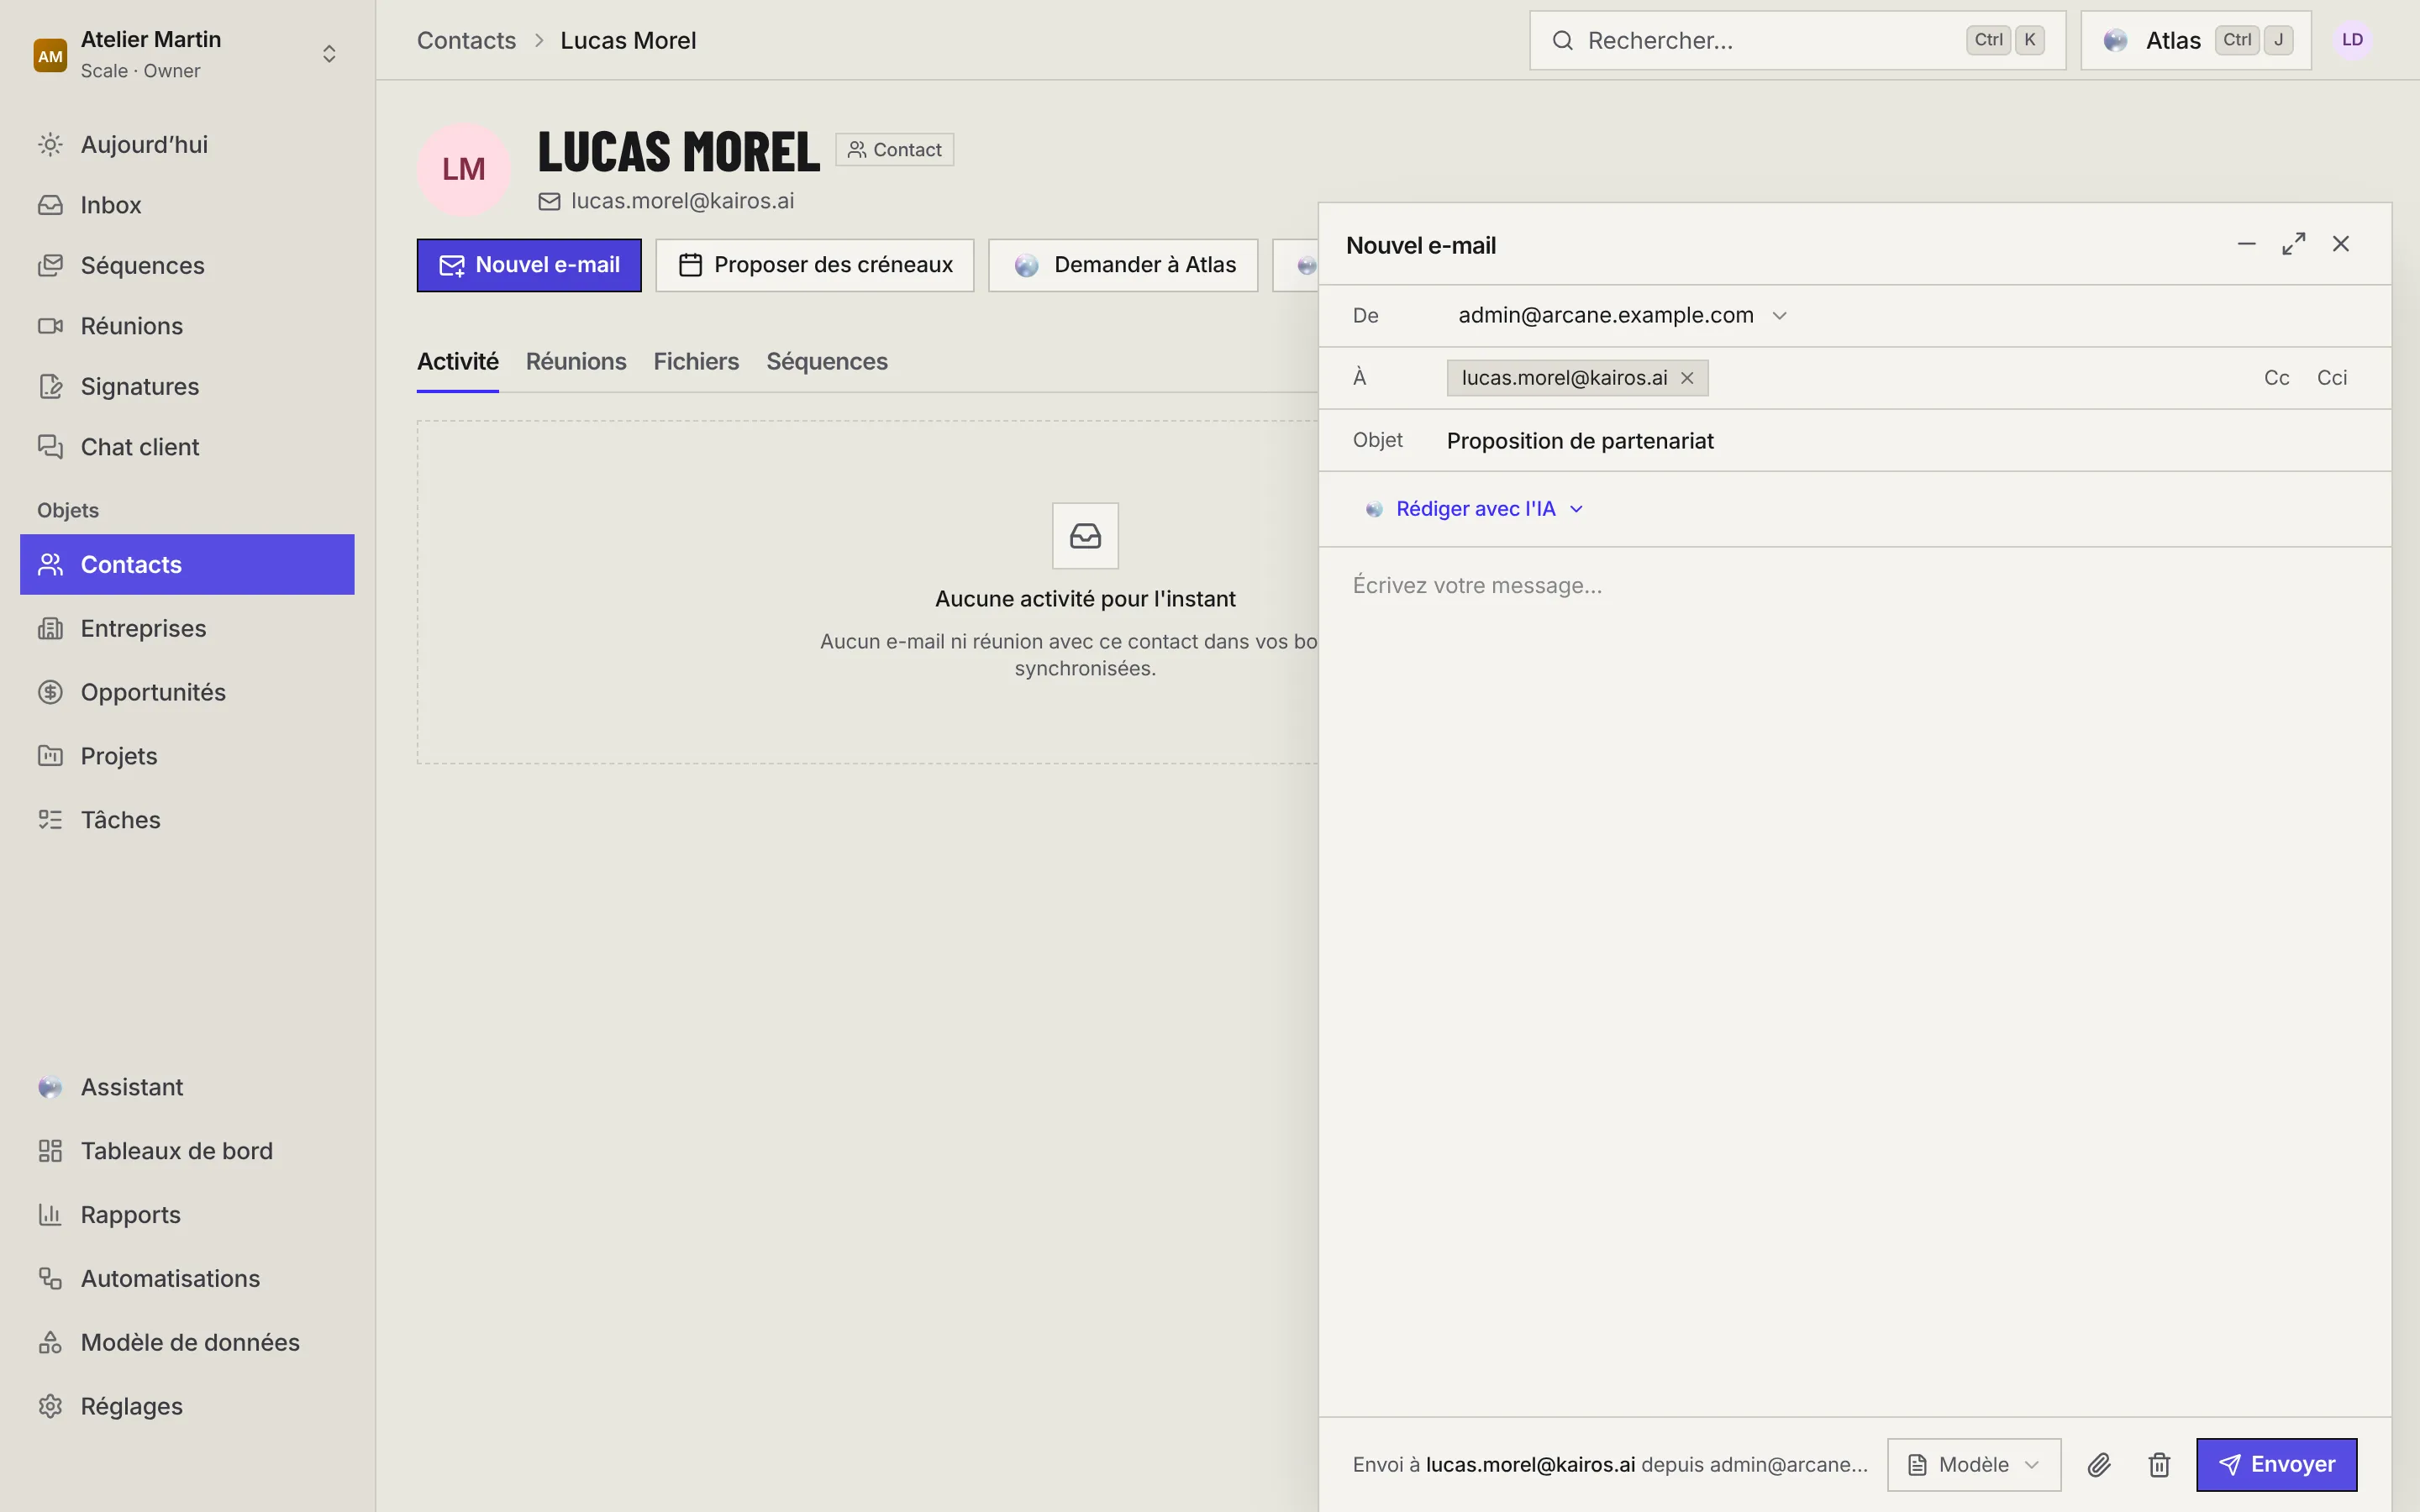The width and height of the screenshot is (2420, 1512).
Task: Click Proposer des créneaux
Action: 814,265
